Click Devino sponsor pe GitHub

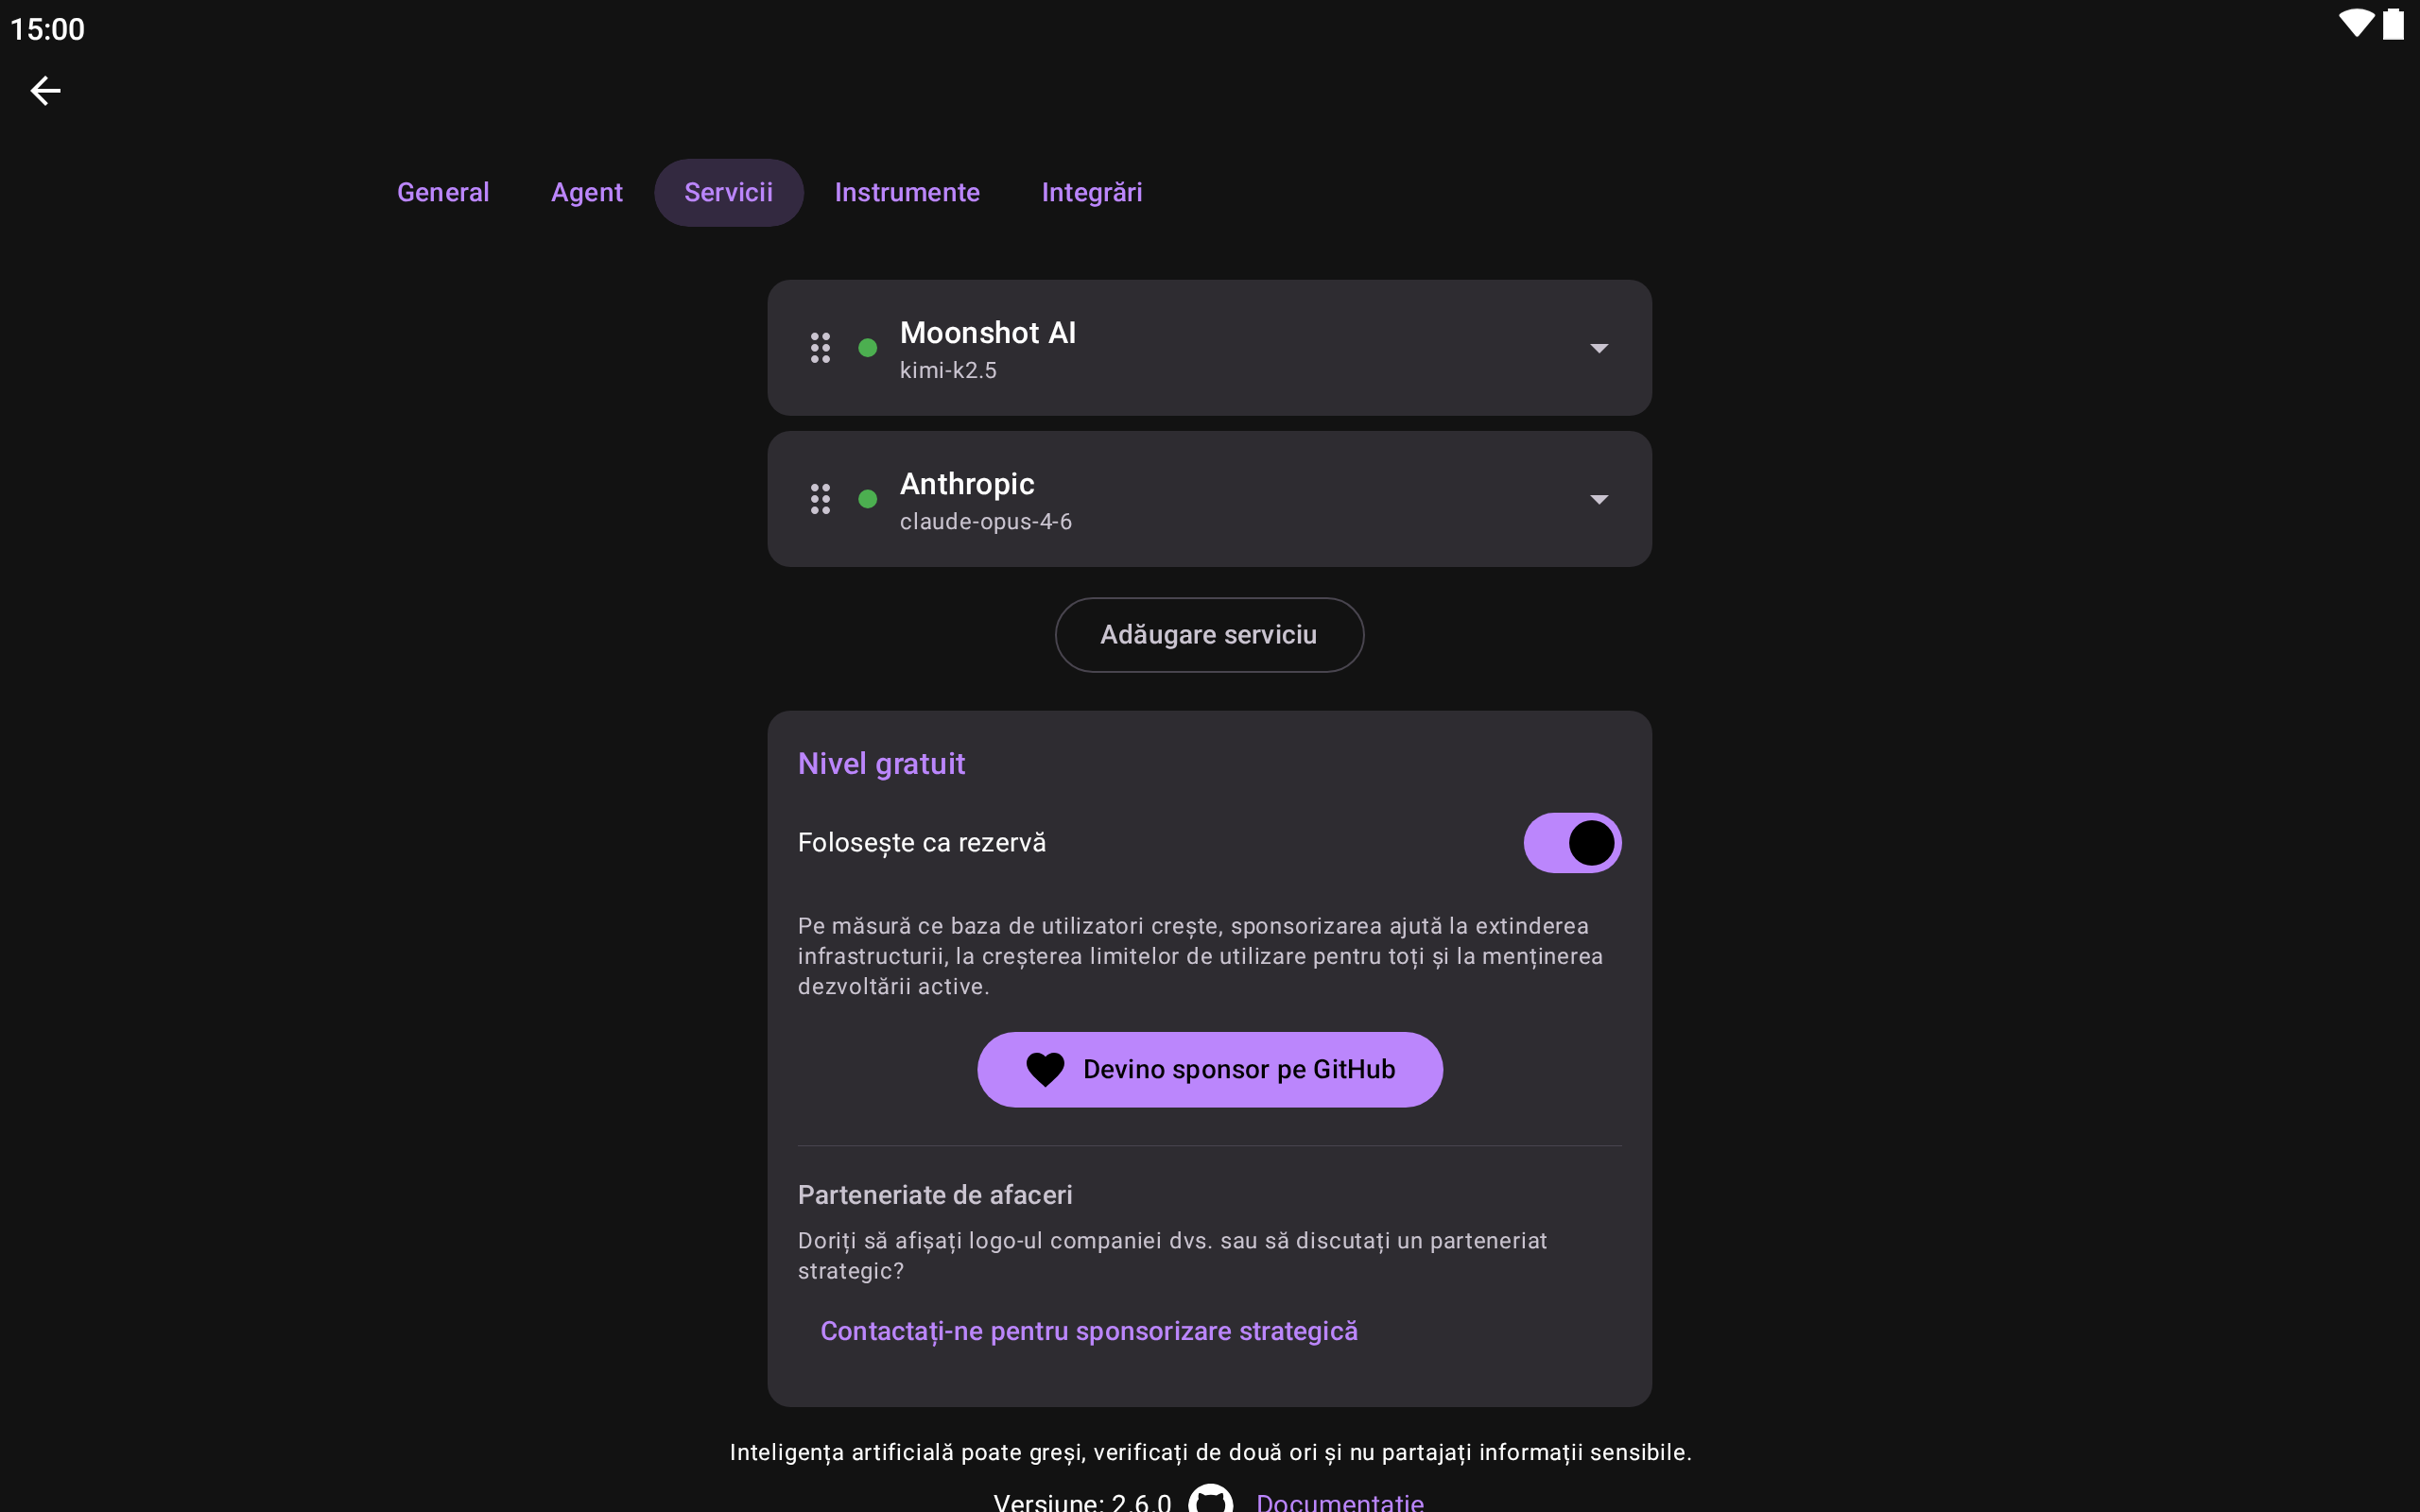1209,1070
